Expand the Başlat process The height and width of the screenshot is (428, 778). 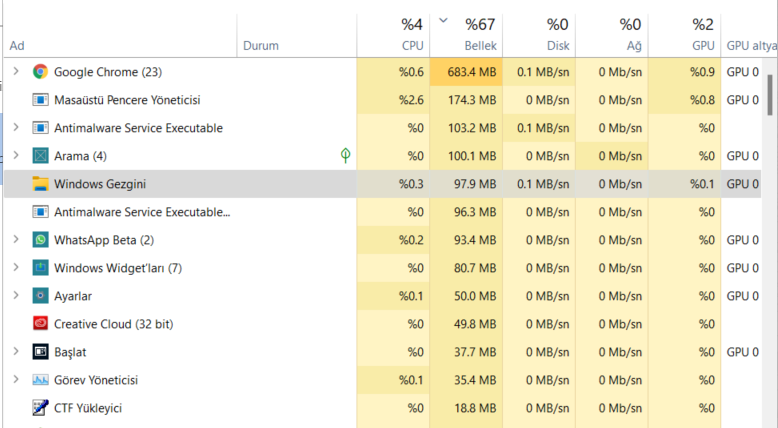[16, 352]
